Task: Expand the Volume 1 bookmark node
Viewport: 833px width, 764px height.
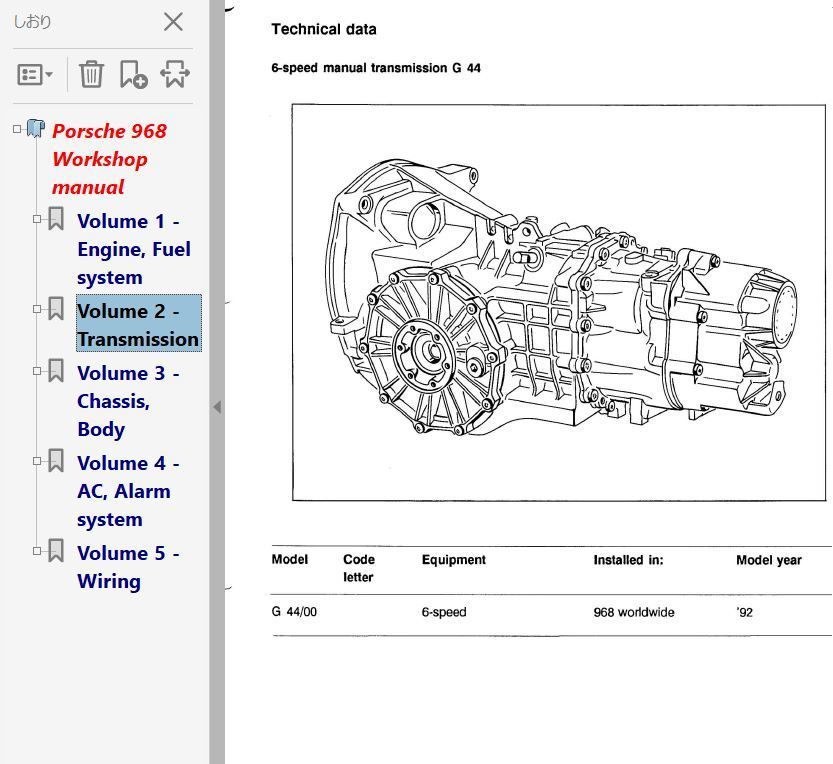Action: tap(37, 219)
